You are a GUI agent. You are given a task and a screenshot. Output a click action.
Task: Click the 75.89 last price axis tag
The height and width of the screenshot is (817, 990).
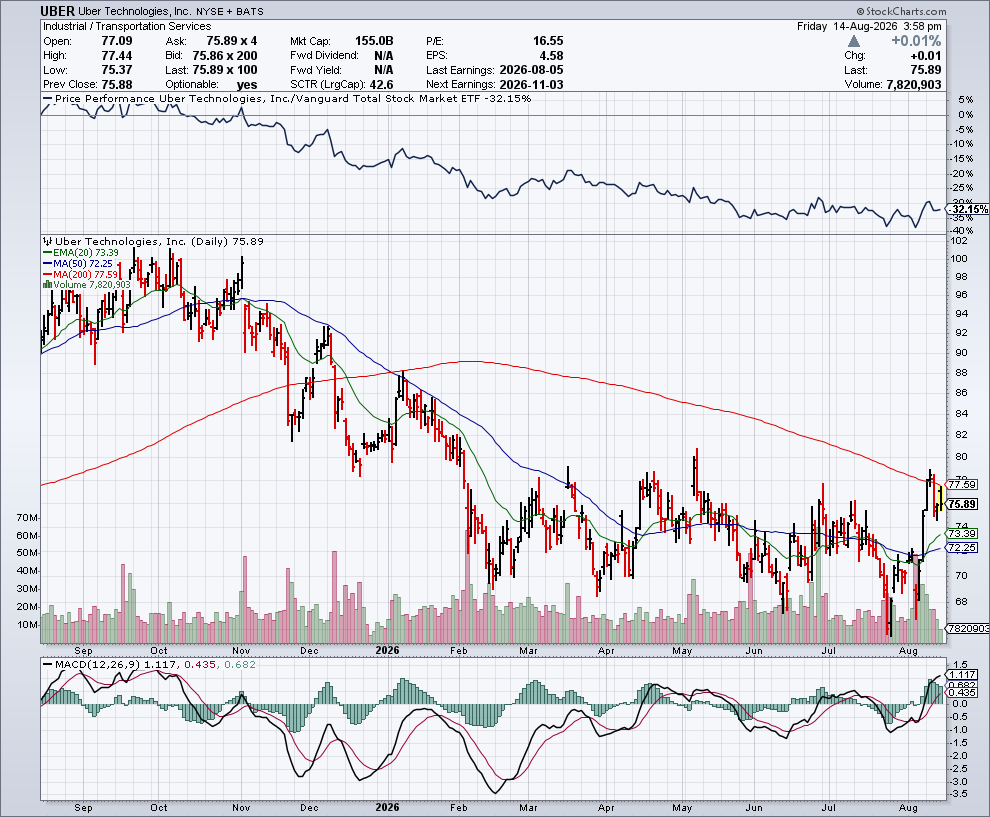962,504
